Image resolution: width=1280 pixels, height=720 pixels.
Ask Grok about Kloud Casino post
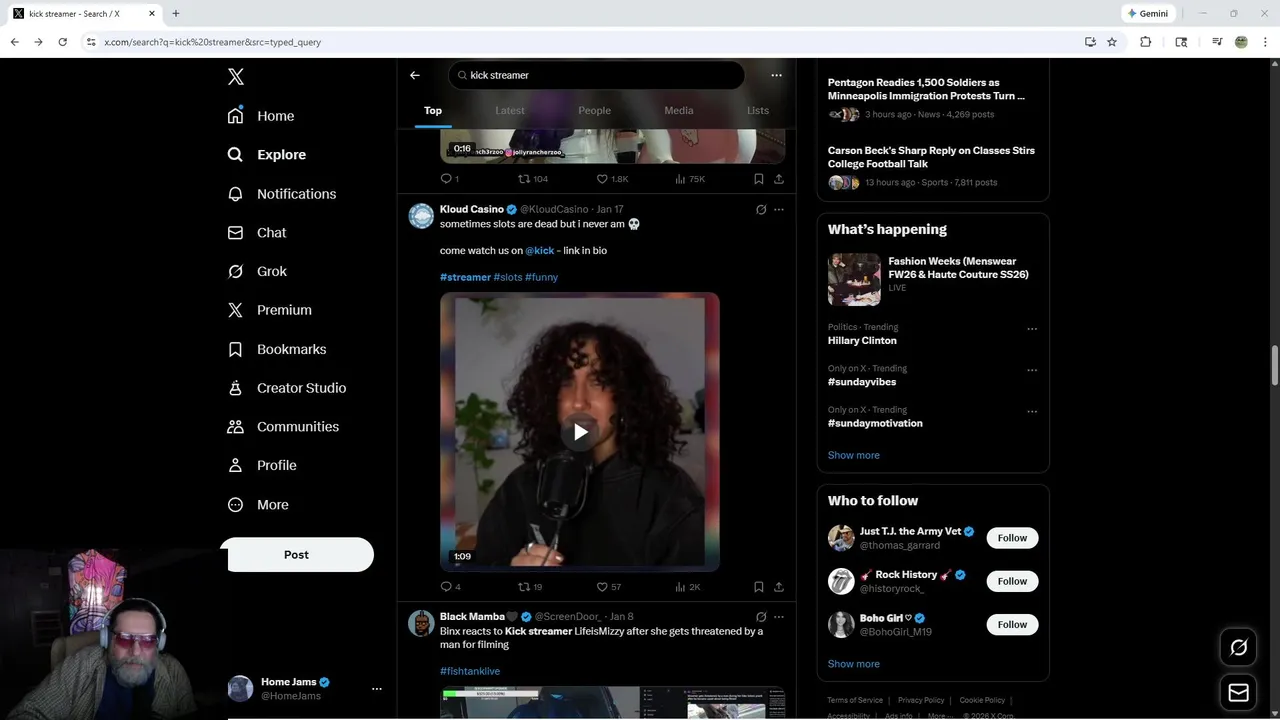point(761,210)
